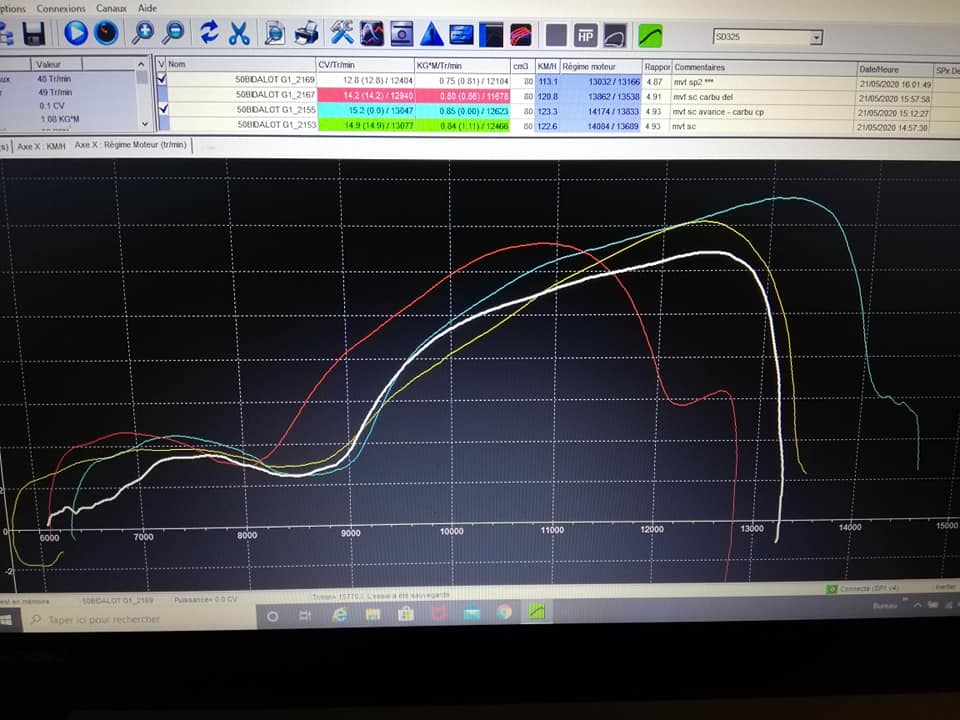960x720 pixels.
Task: Expand the SD325 dropdown list
Action: (x=816, y=37)
